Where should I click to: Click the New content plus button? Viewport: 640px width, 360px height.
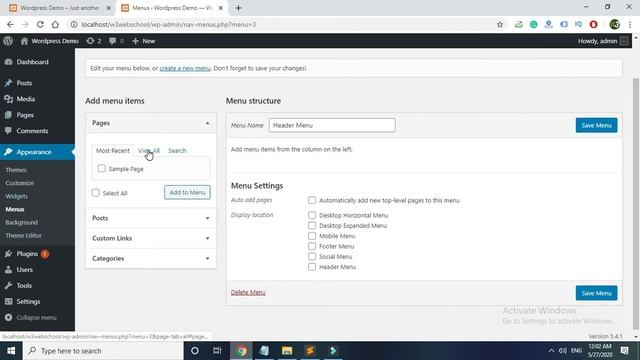[144, 41]
